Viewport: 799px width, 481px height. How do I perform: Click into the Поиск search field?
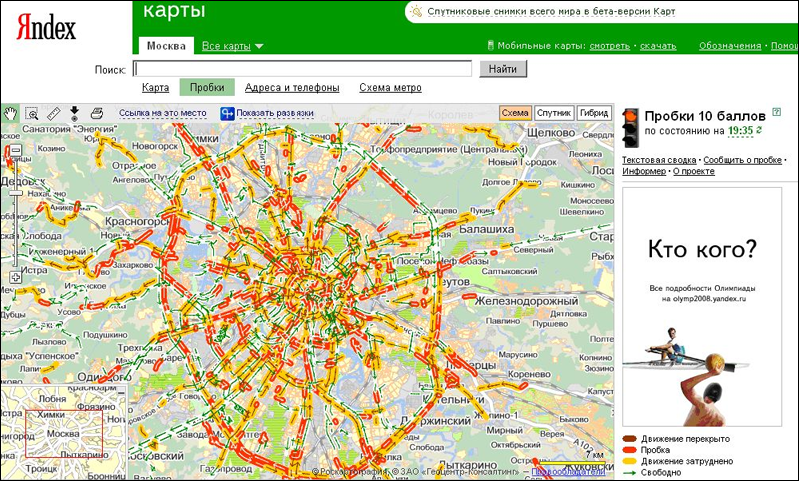(x=302, y=69)
